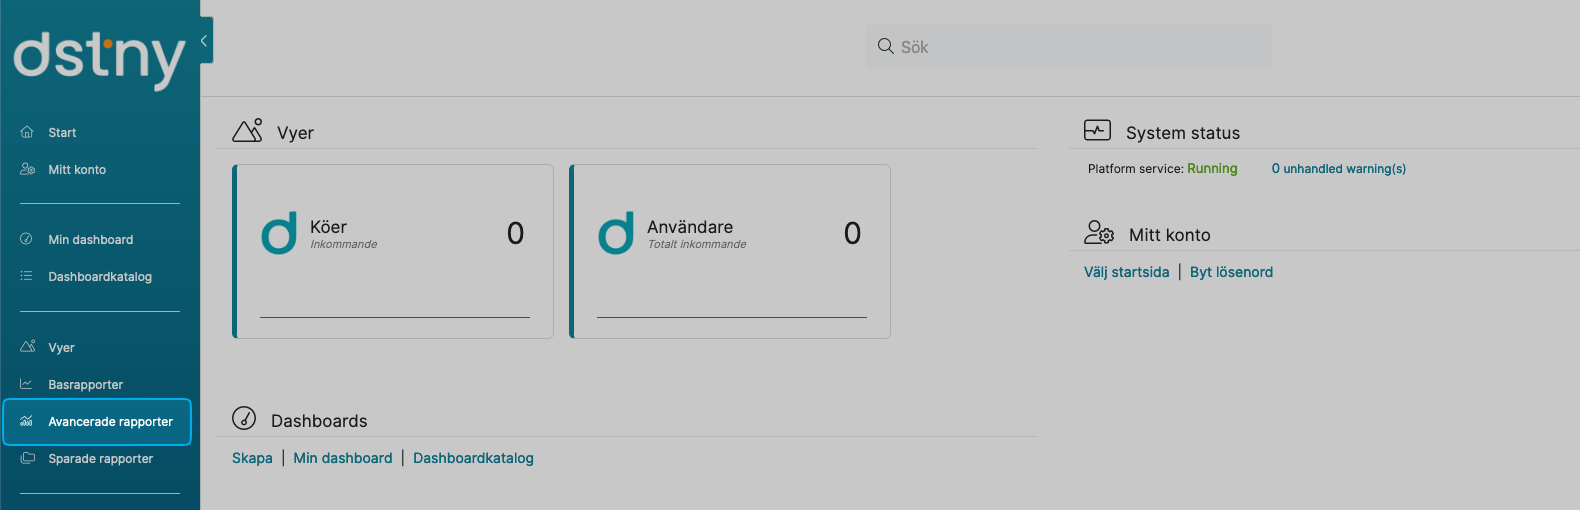
Task: Open the Användare totalt inkommande card
Action: click(730, 251)
